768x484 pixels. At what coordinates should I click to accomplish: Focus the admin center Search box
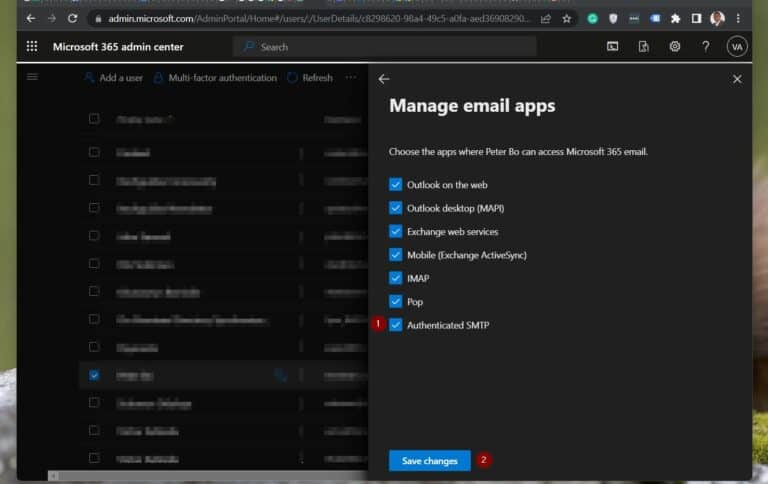[x=384, y=47]
